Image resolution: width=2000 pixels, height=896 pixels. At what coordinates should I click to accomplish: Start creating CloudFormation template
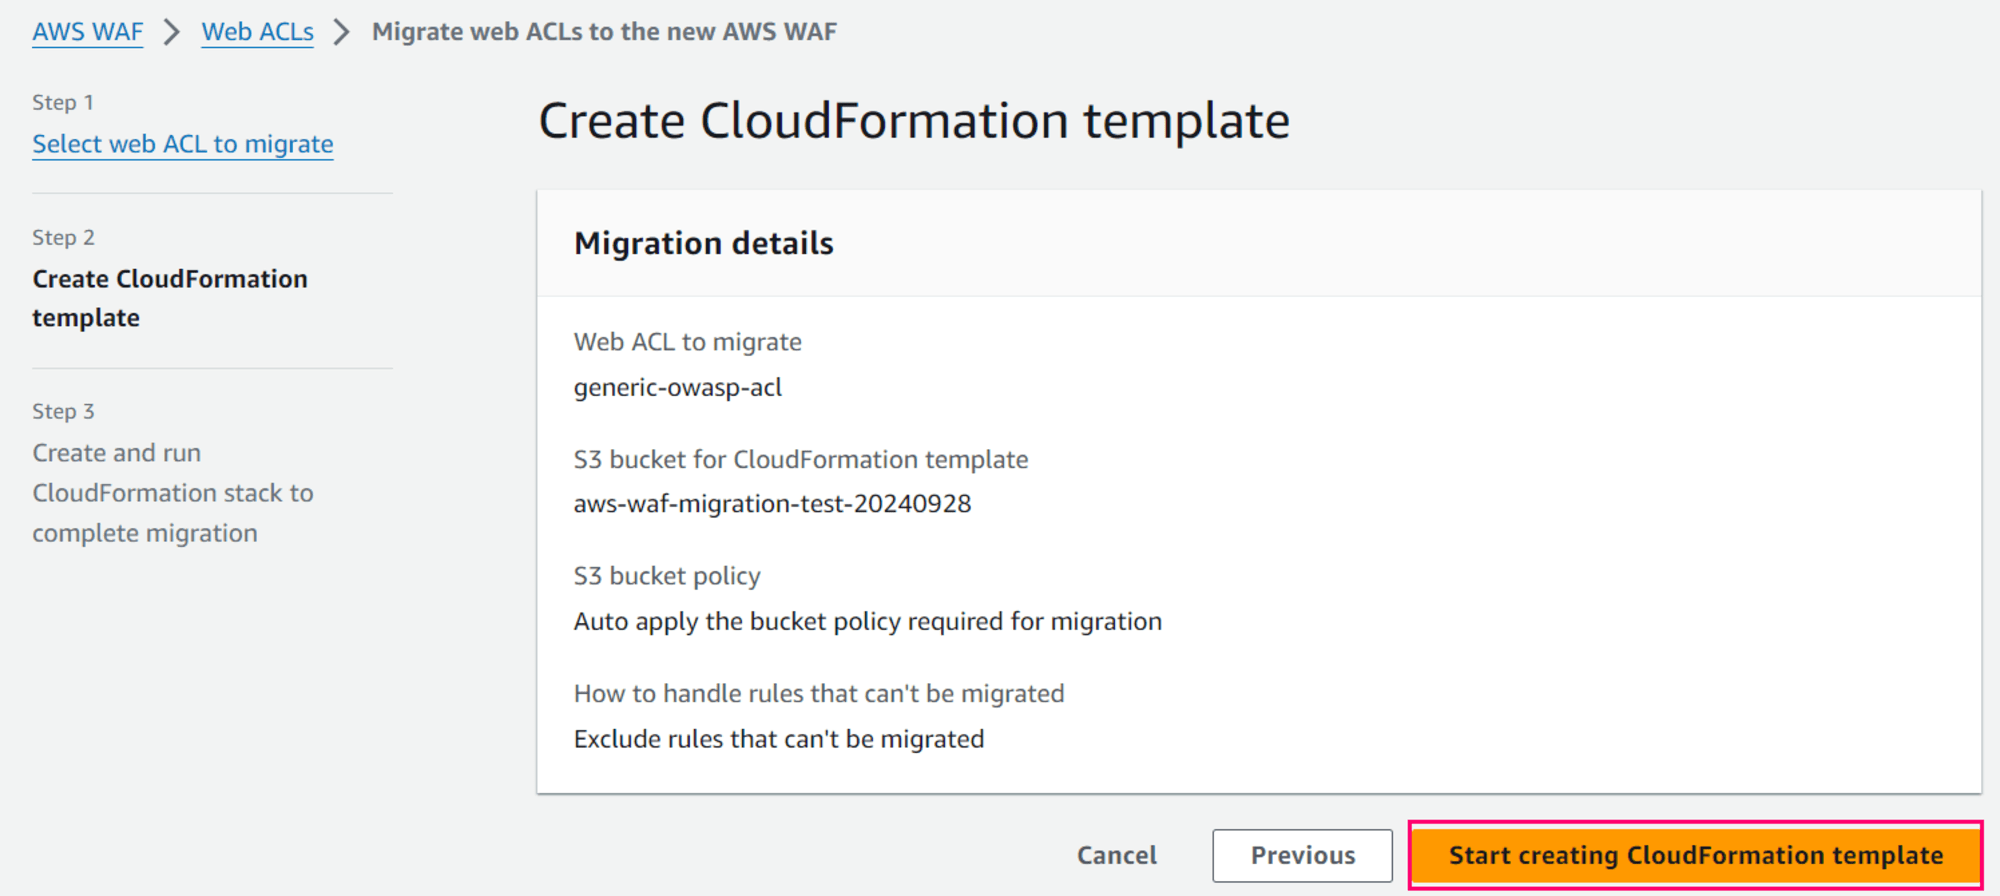click(1696, 855)
